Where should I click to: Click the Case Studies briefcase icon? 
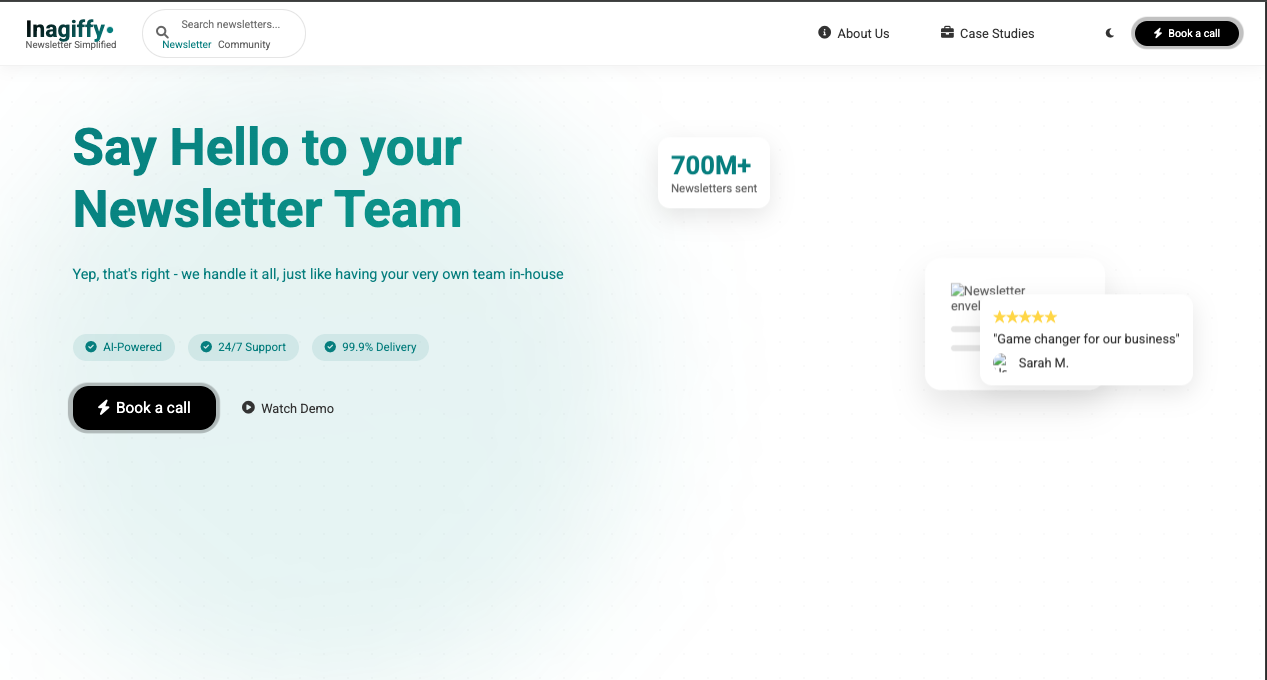pyautogui.click(x=947, y=33)
